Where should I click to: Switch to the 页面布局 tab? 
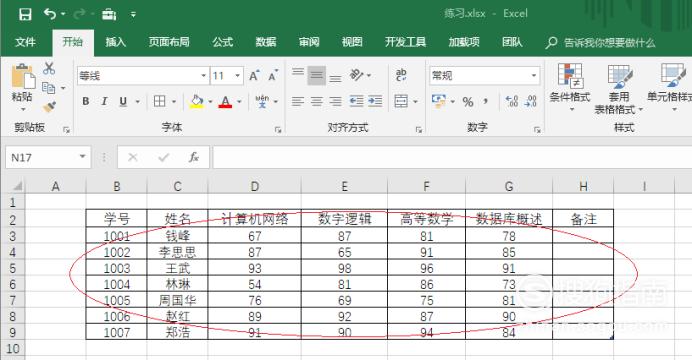(x=169, y=42)
